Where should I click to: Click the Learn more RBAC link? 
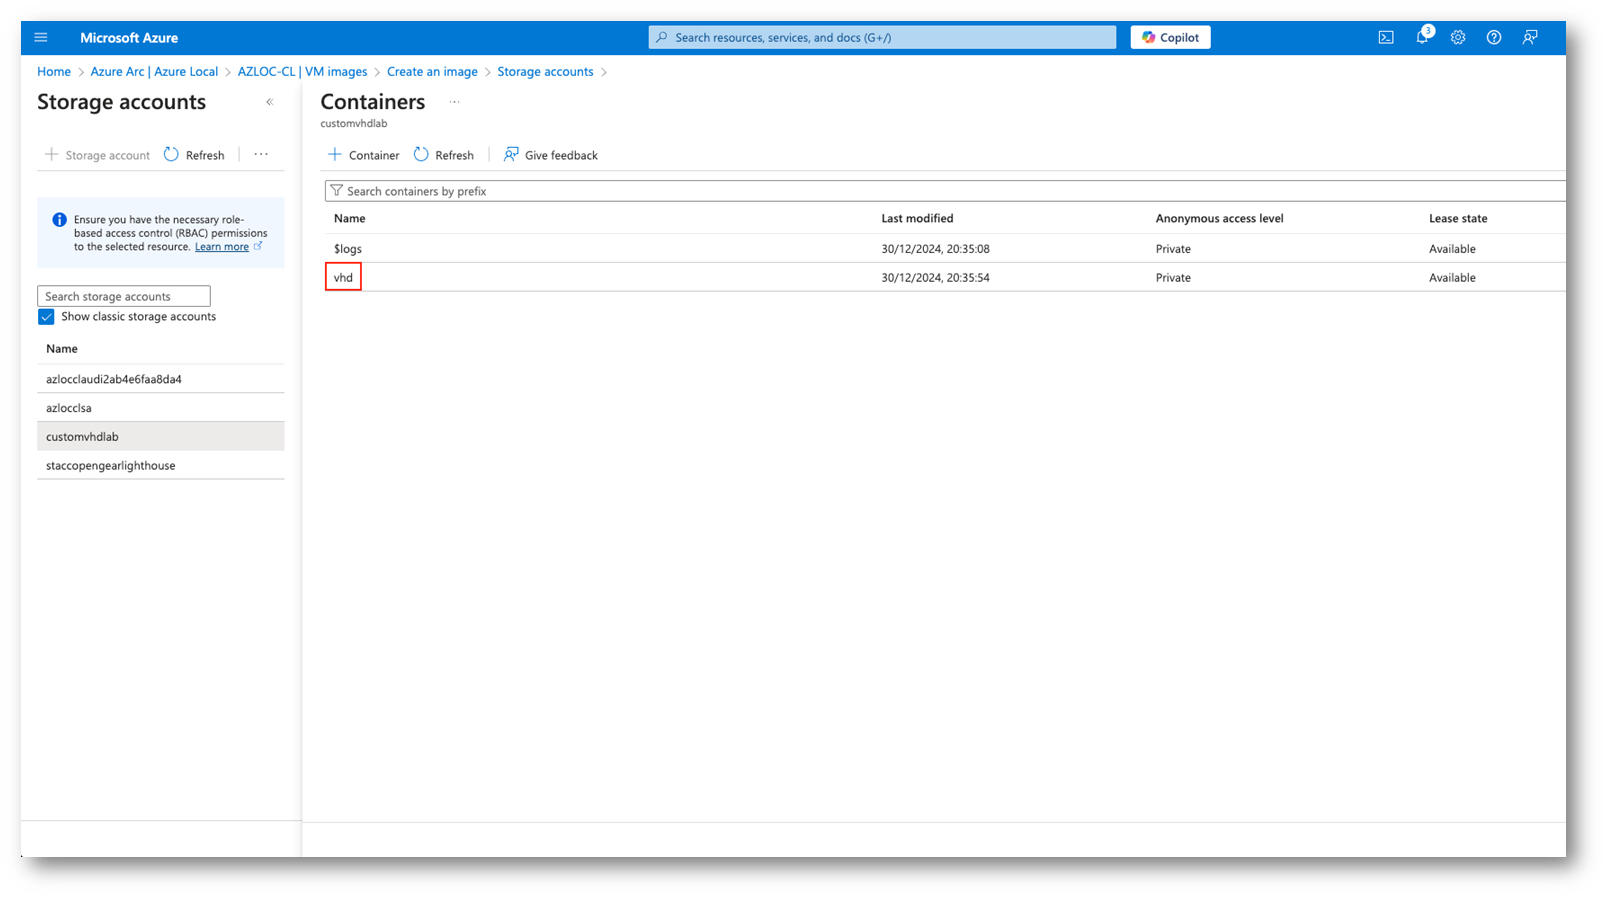click(222, 247)
